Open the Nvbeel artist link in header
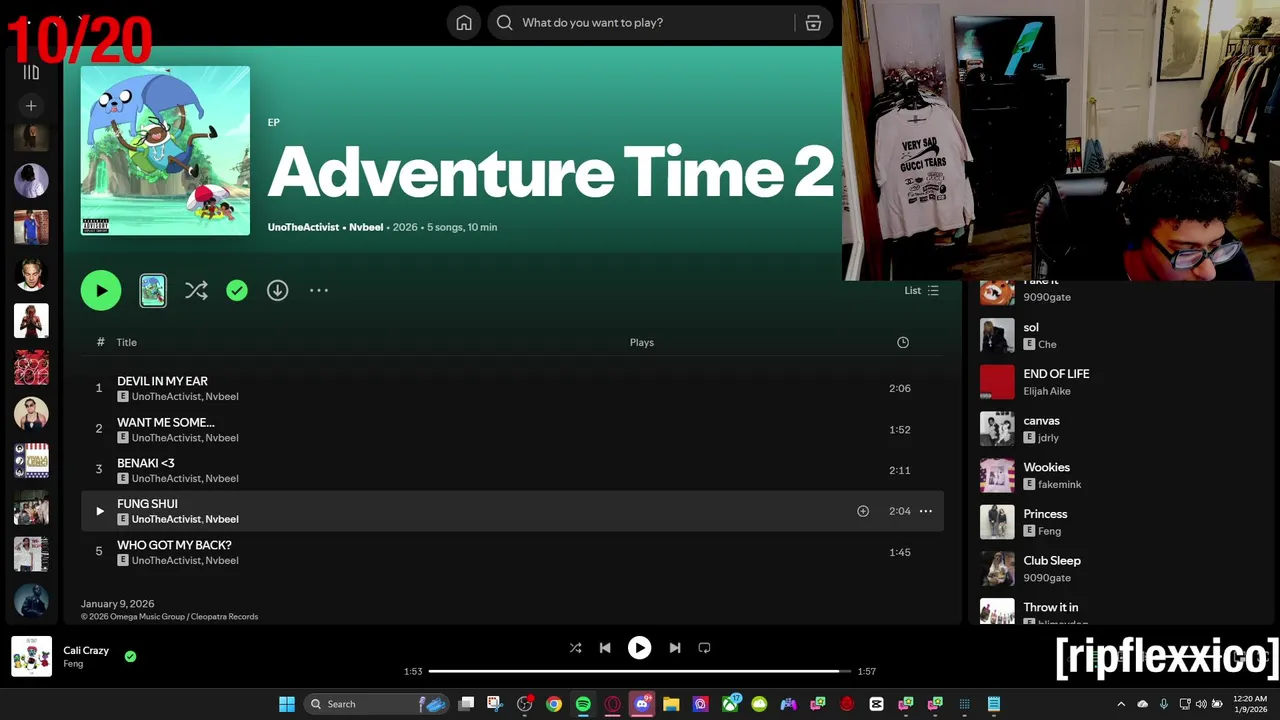 point(366,227)
